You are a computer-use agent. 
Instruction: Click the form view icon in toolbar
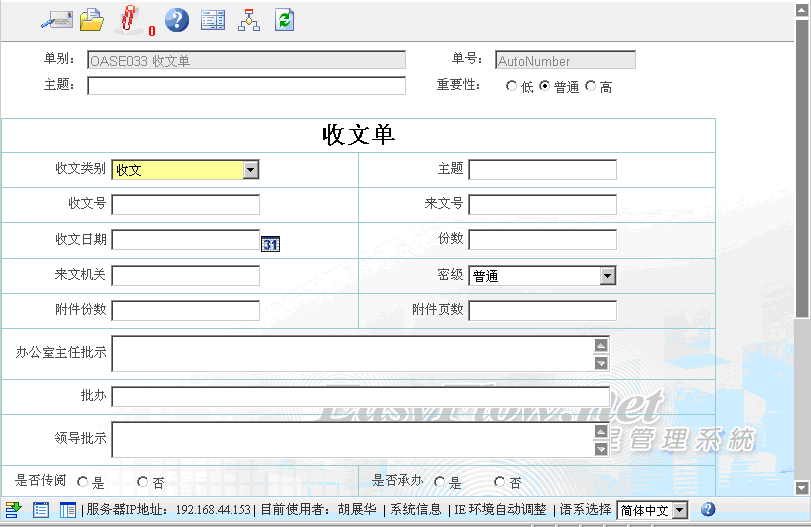[x=213, y=19]
